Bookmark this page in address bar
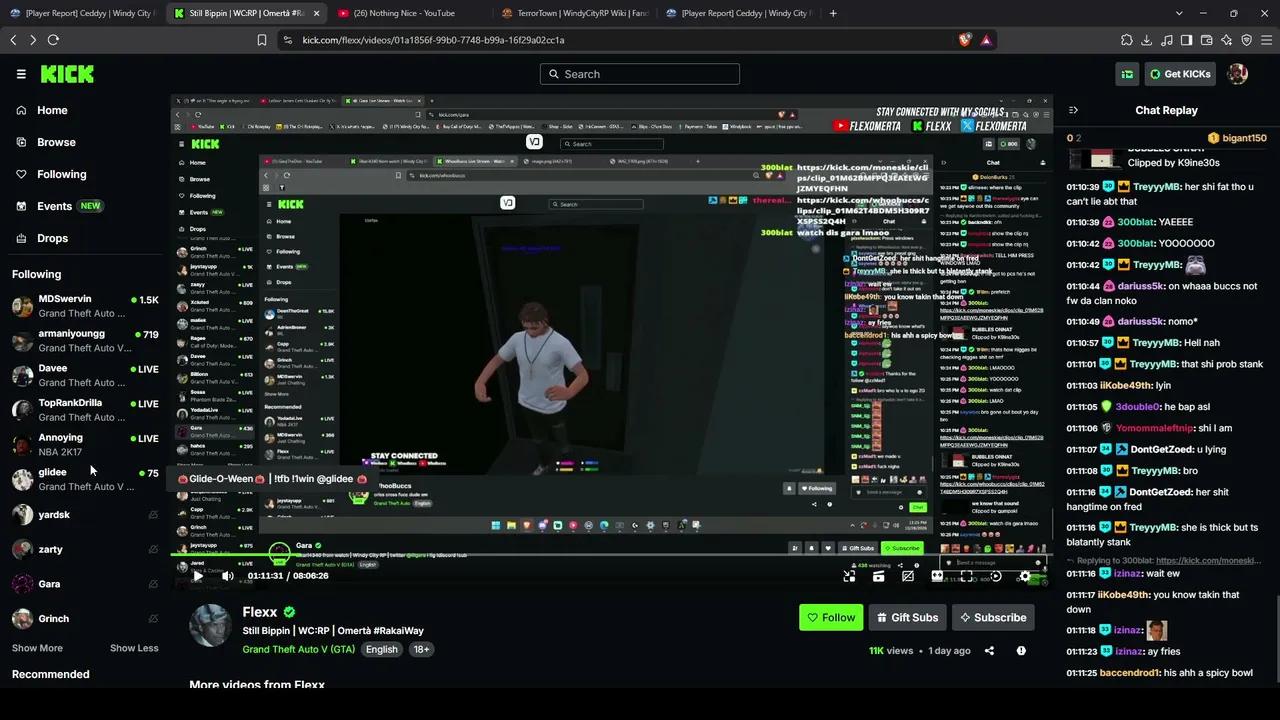 [262, 40]
